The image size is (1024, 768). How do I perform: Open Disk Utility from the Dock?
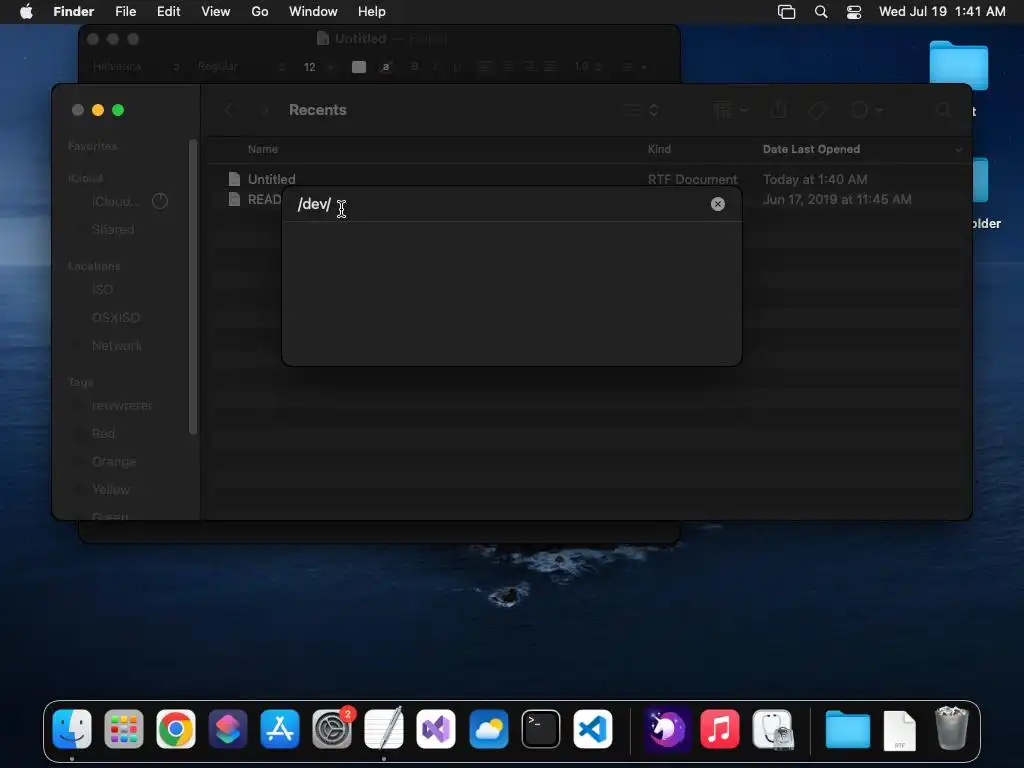772,728
